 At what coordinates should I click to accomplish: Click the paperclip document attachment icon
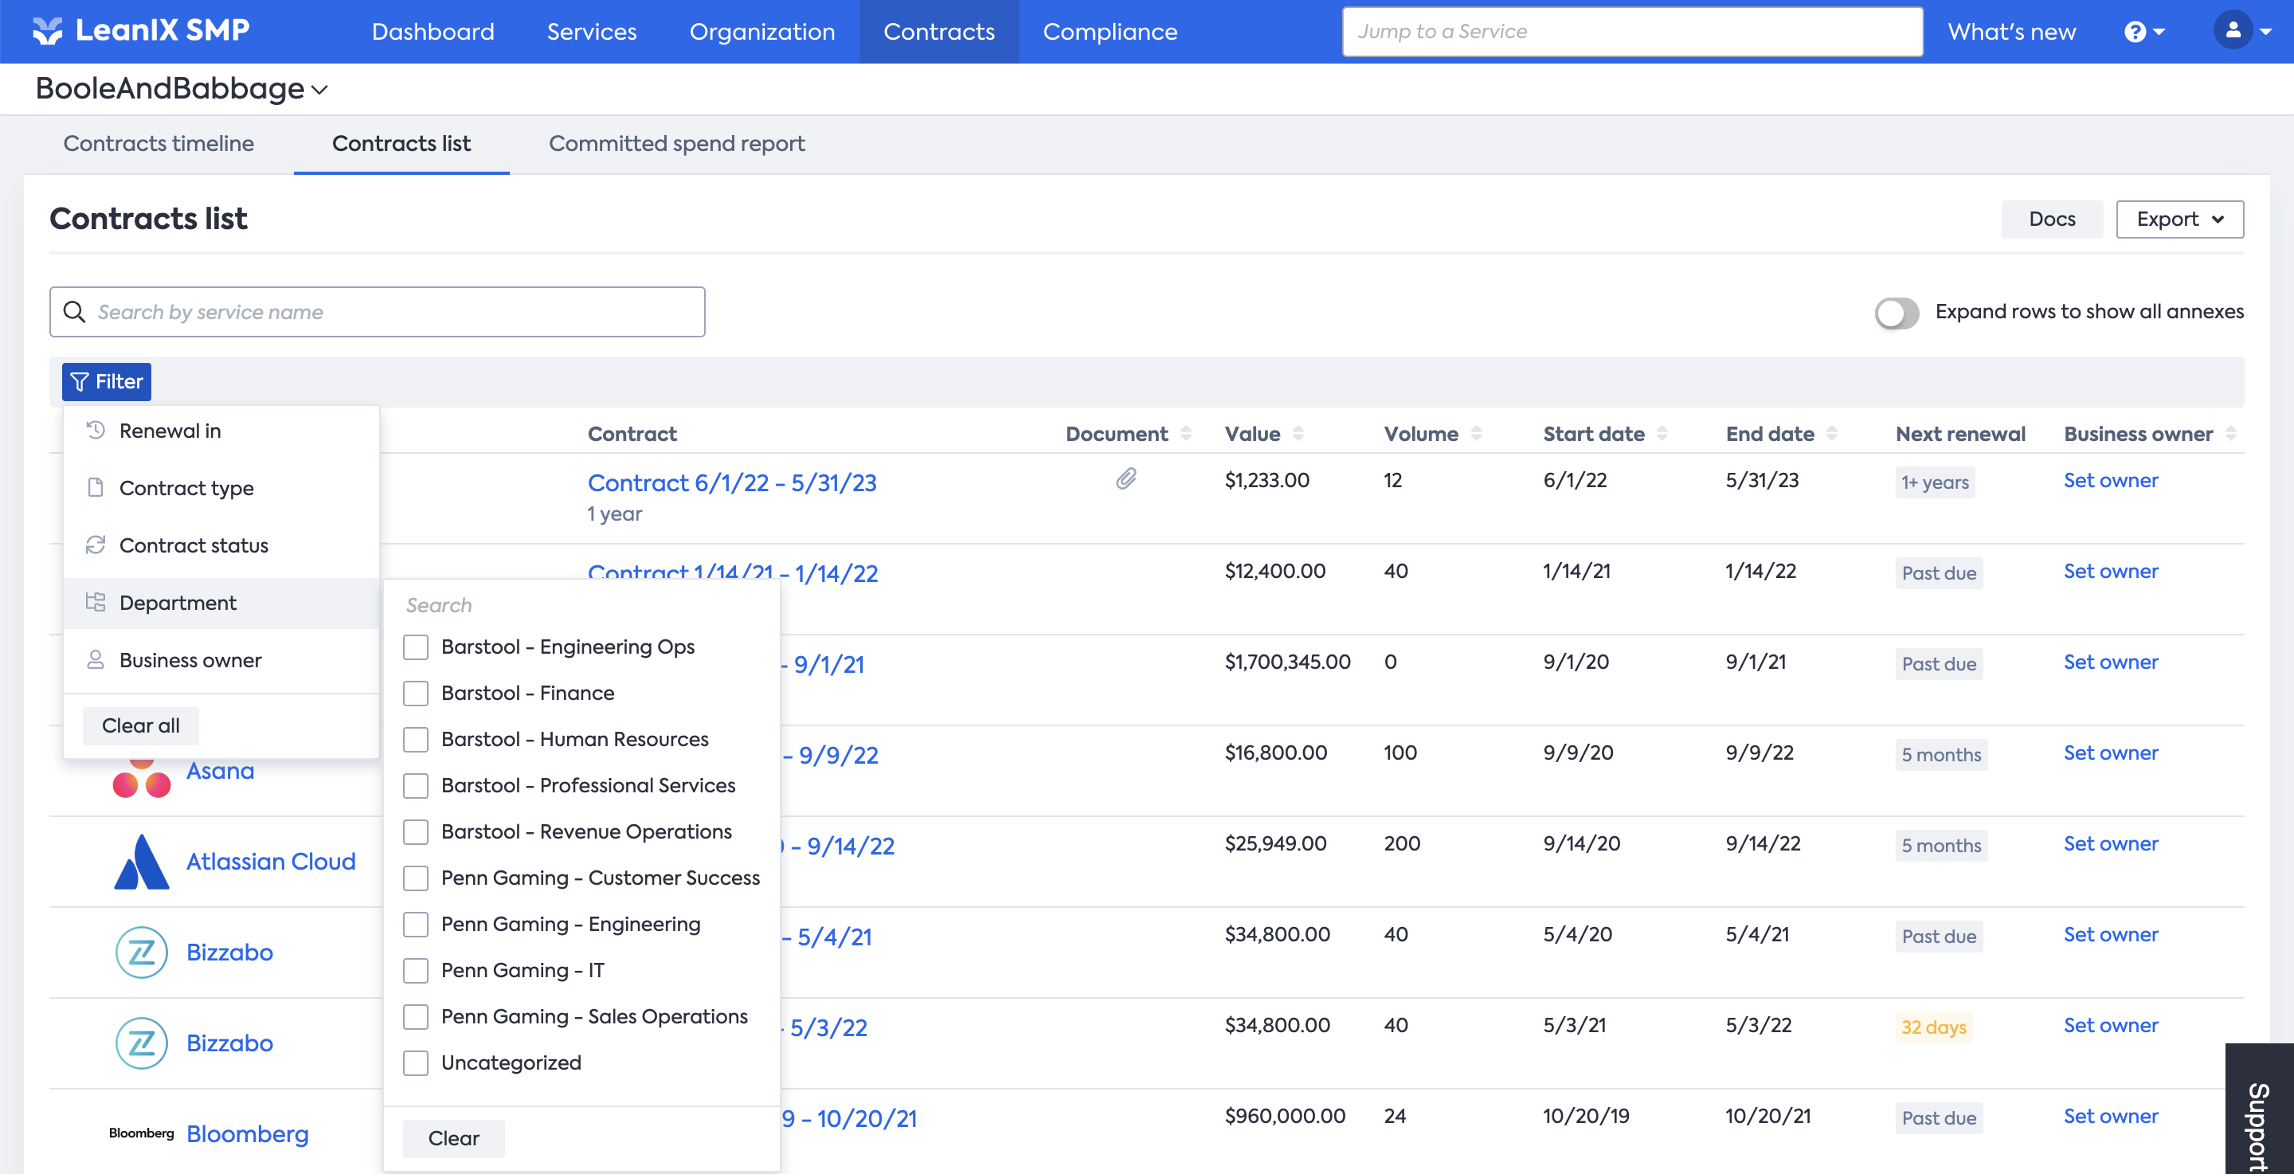[x=1126, y=480]
